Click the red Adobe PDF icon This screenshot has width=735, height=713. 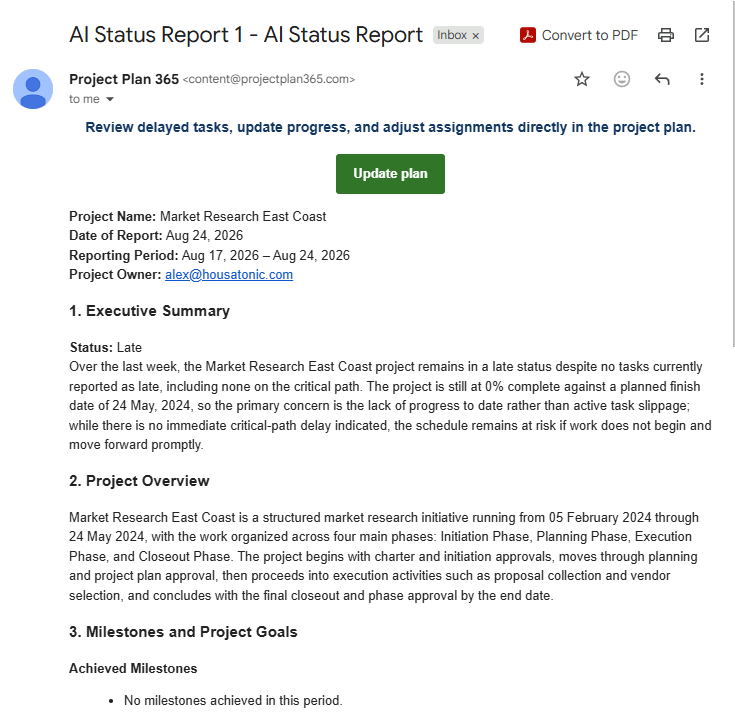[528, 35]
